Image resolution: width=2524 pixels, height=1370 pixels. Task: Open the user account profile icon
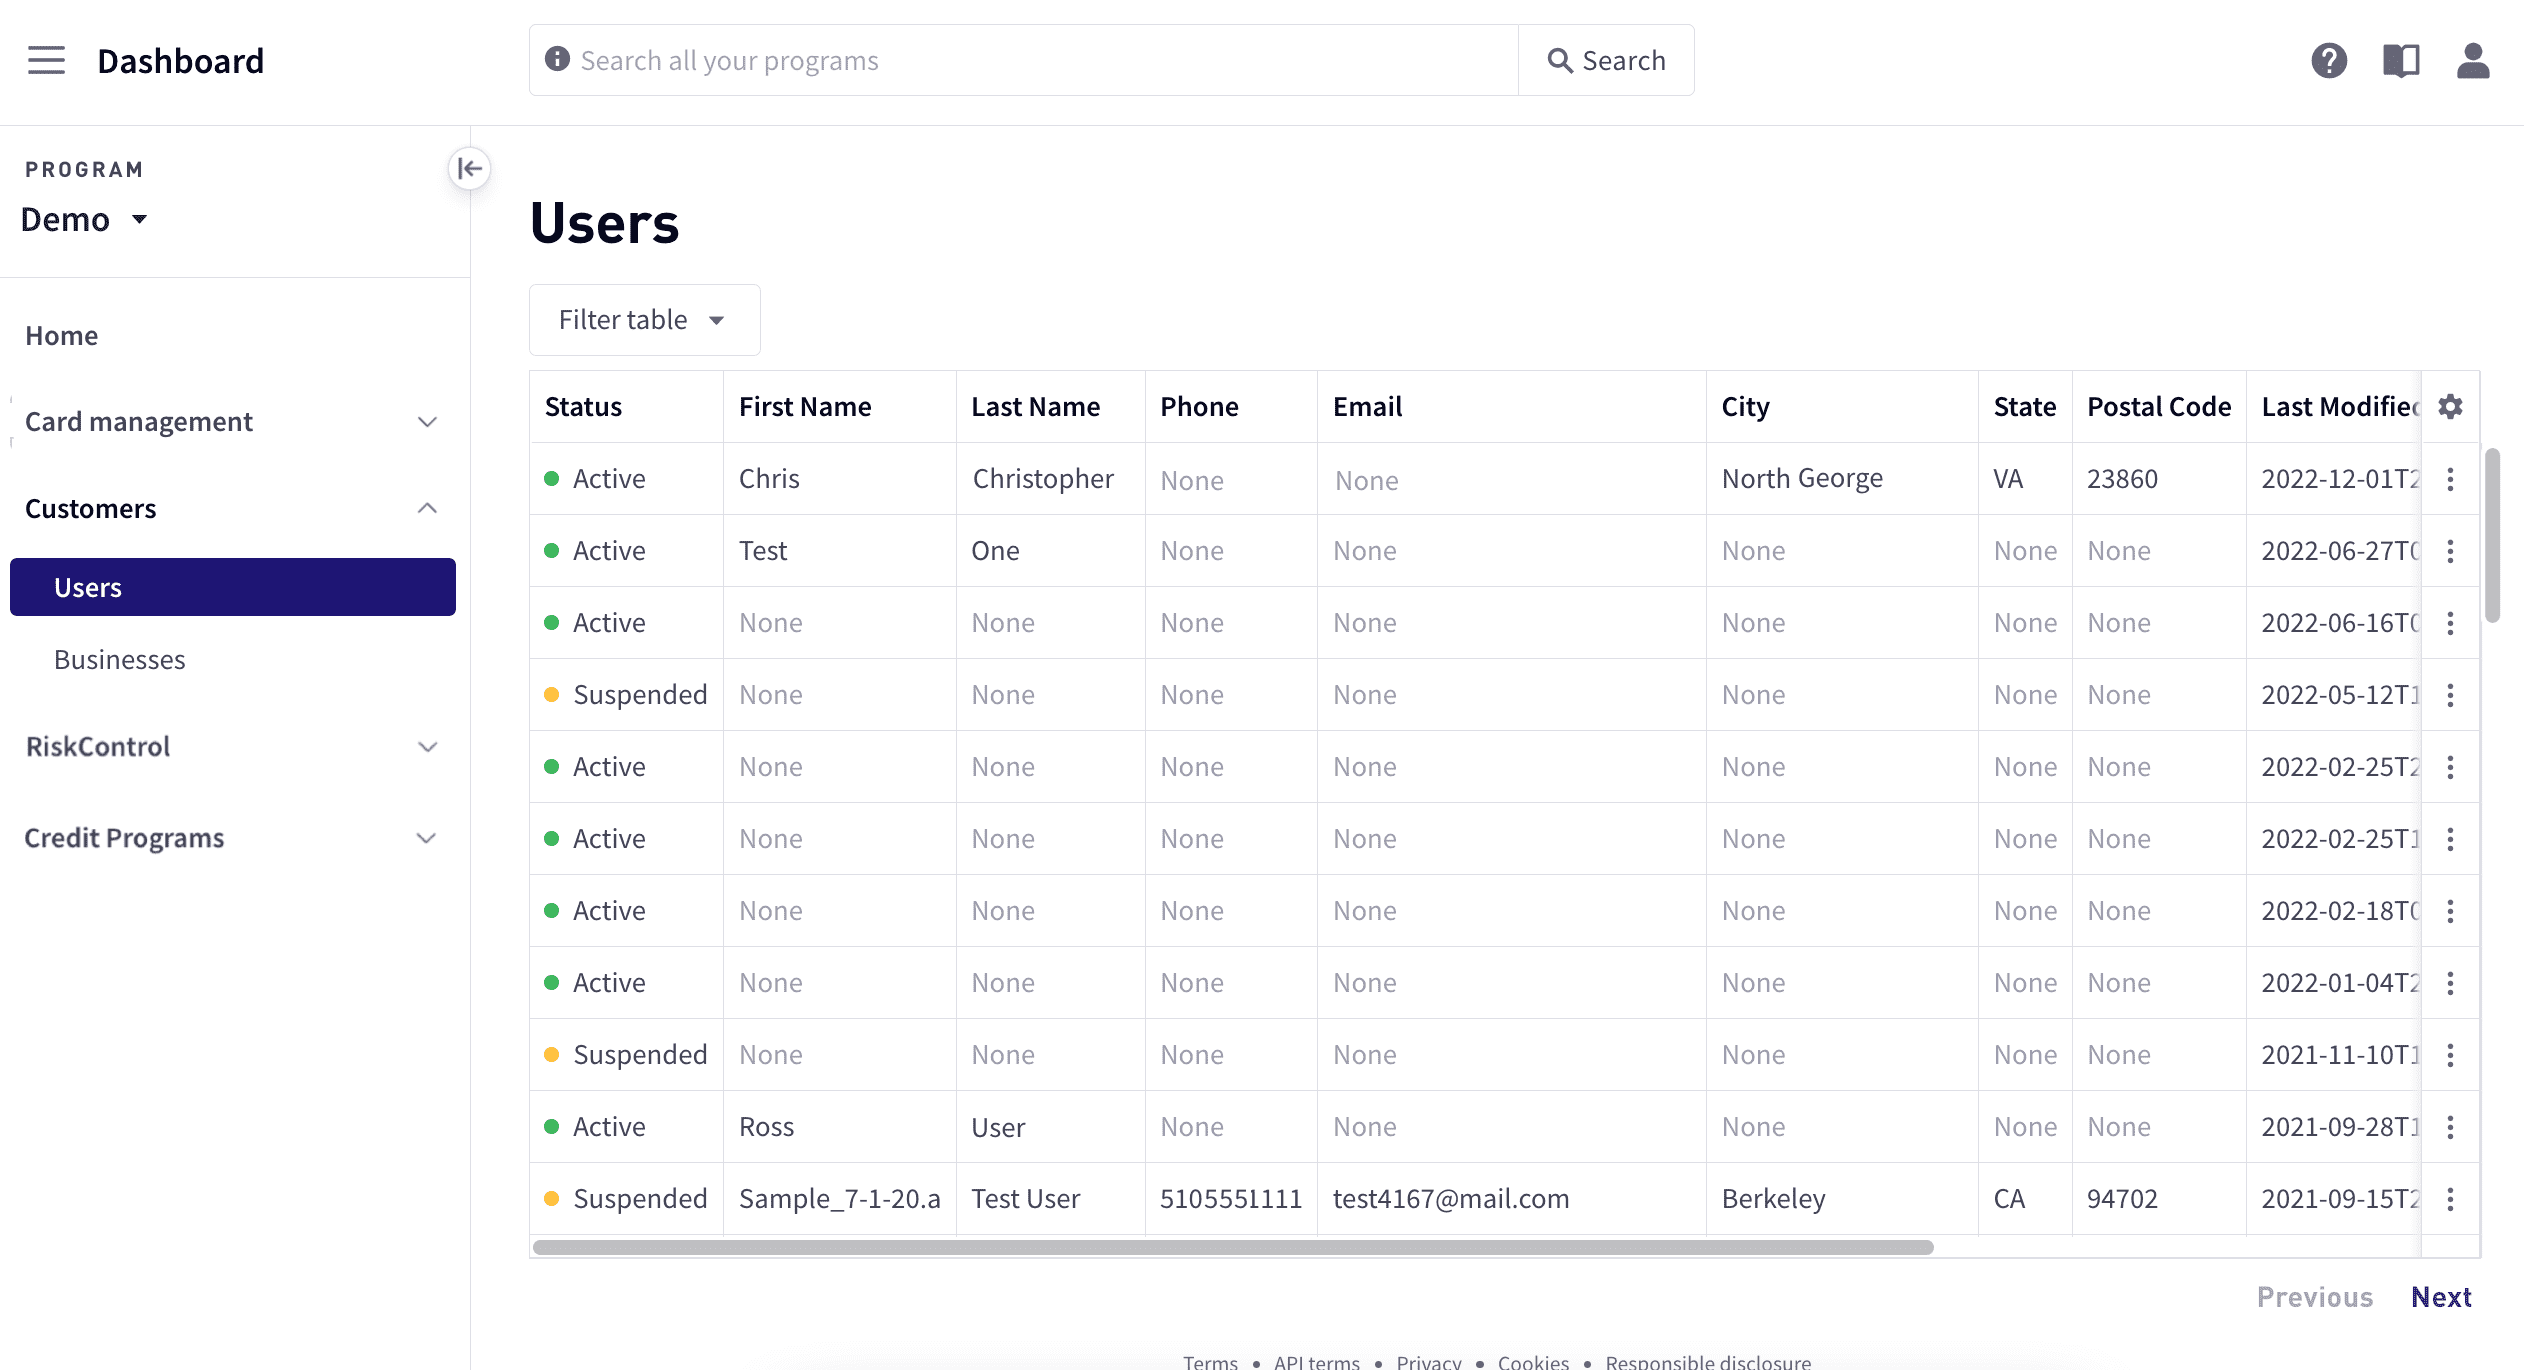pos(2472,61)
